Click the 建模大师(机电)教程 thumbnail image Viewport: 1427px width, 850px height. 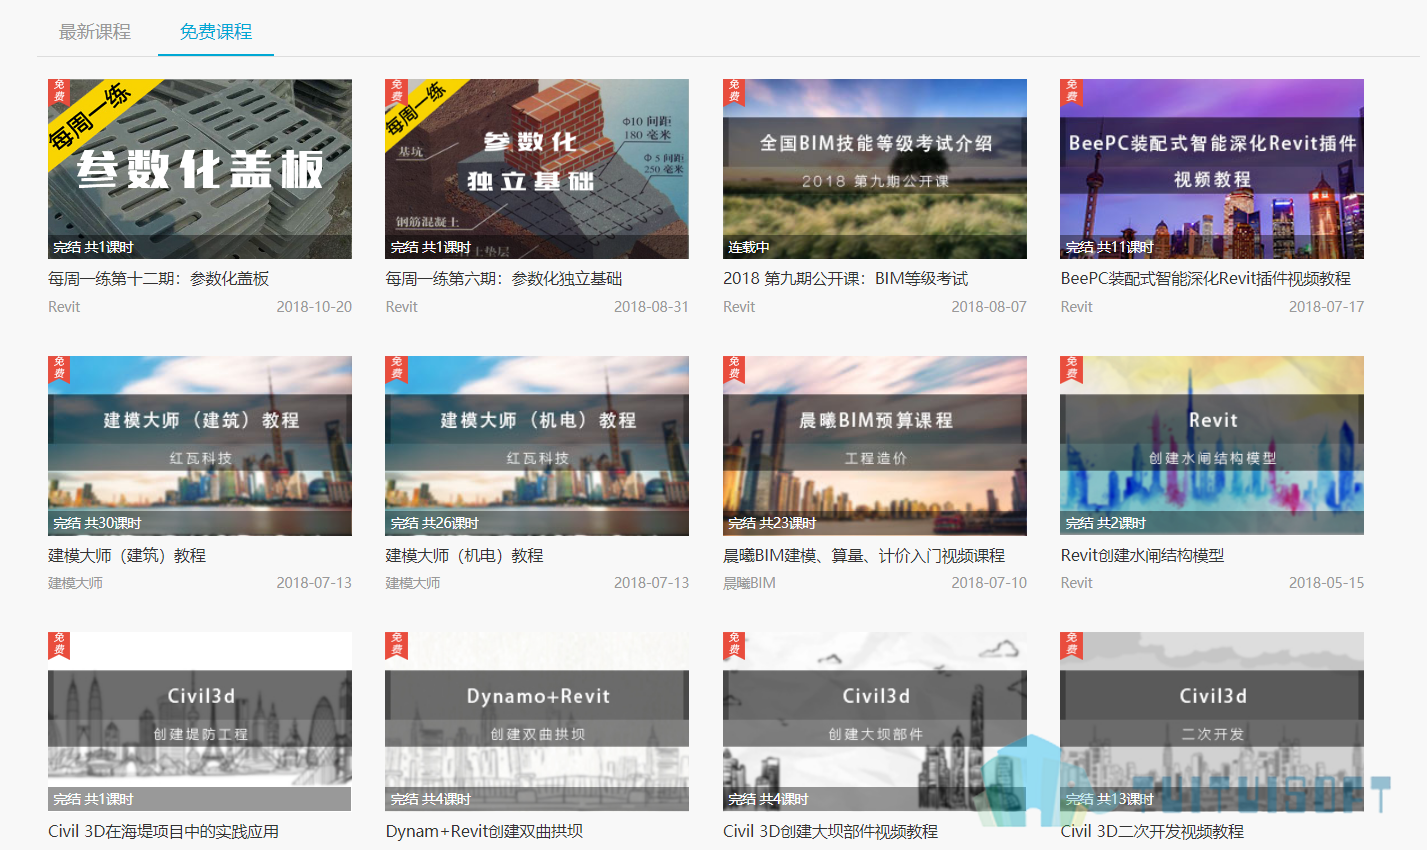click(x=537, y=446)
